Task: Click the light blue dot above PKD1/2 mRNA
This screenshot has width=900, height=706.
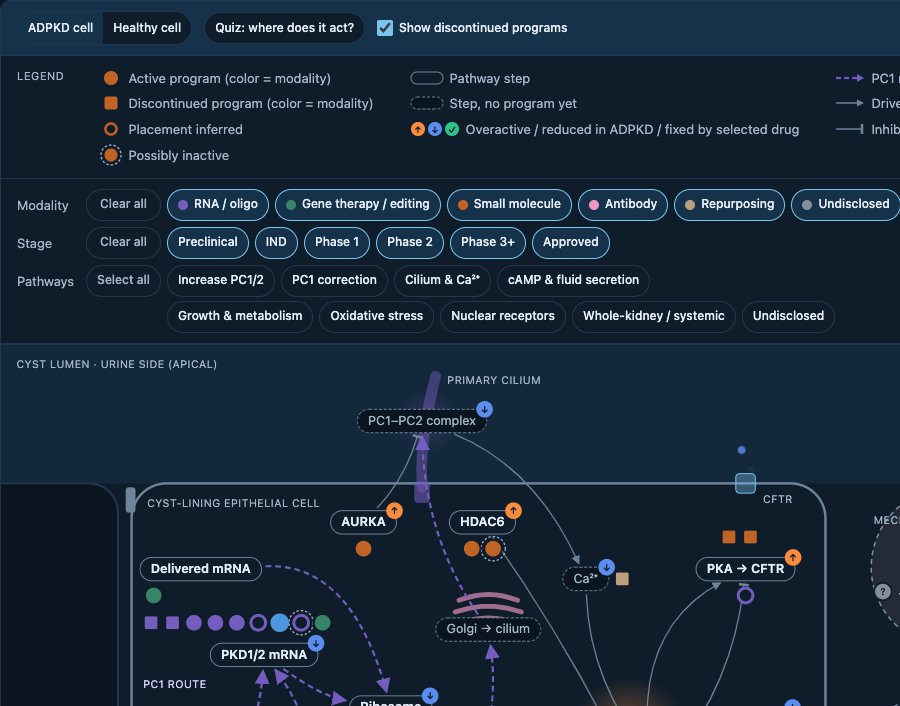Action: point(280,623)
